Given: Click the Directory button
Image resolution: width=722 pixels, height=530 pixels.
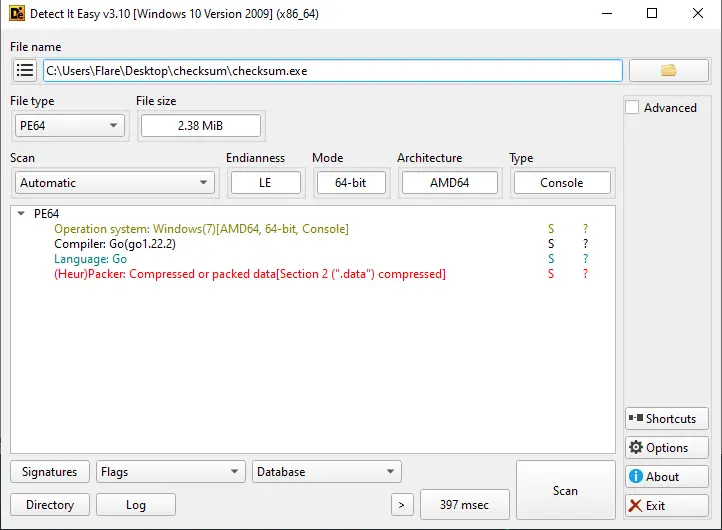Looking at the screenshot, I should pyautogui.click(x=50, y=505).
